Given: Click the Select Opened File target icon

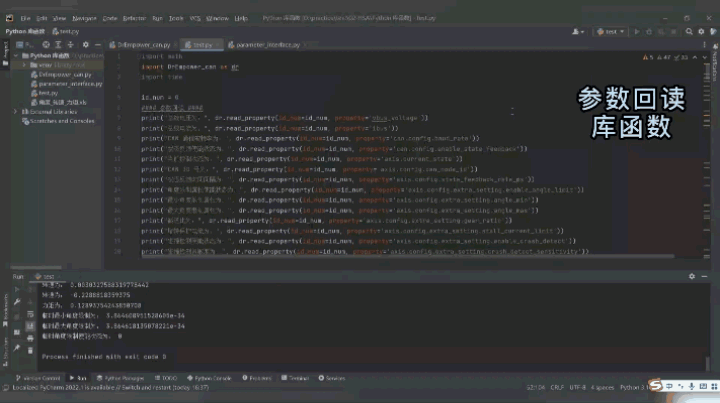Looking at the screenshot, I should coord(45,45).
